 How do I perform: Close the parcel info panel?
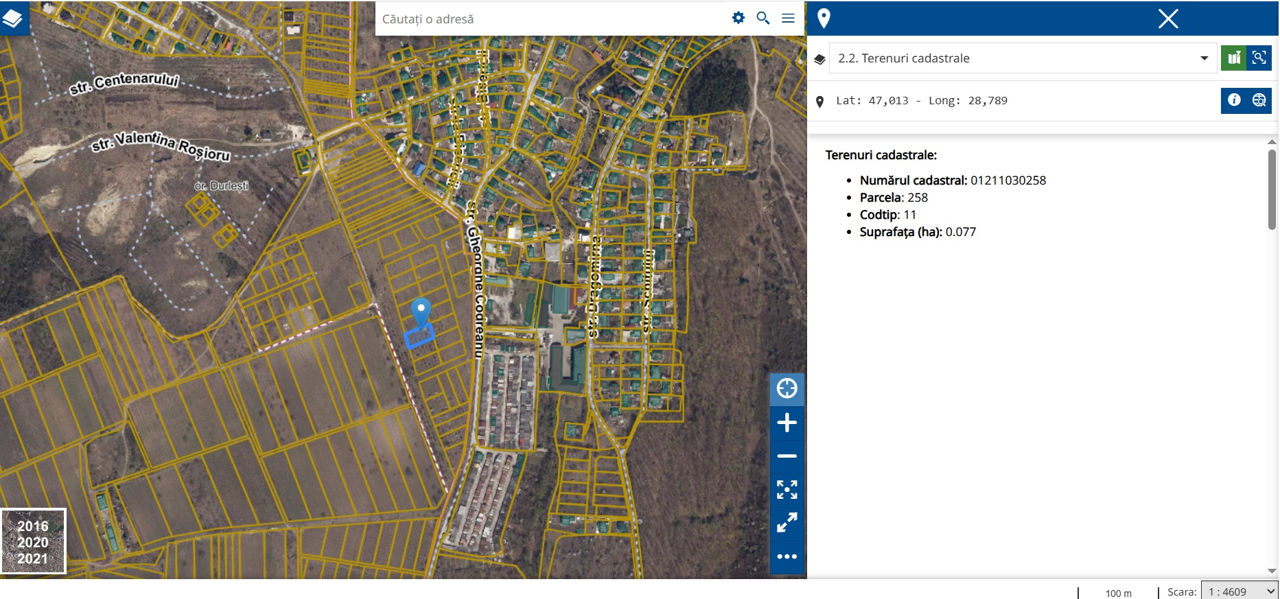tap(1168, 18)
